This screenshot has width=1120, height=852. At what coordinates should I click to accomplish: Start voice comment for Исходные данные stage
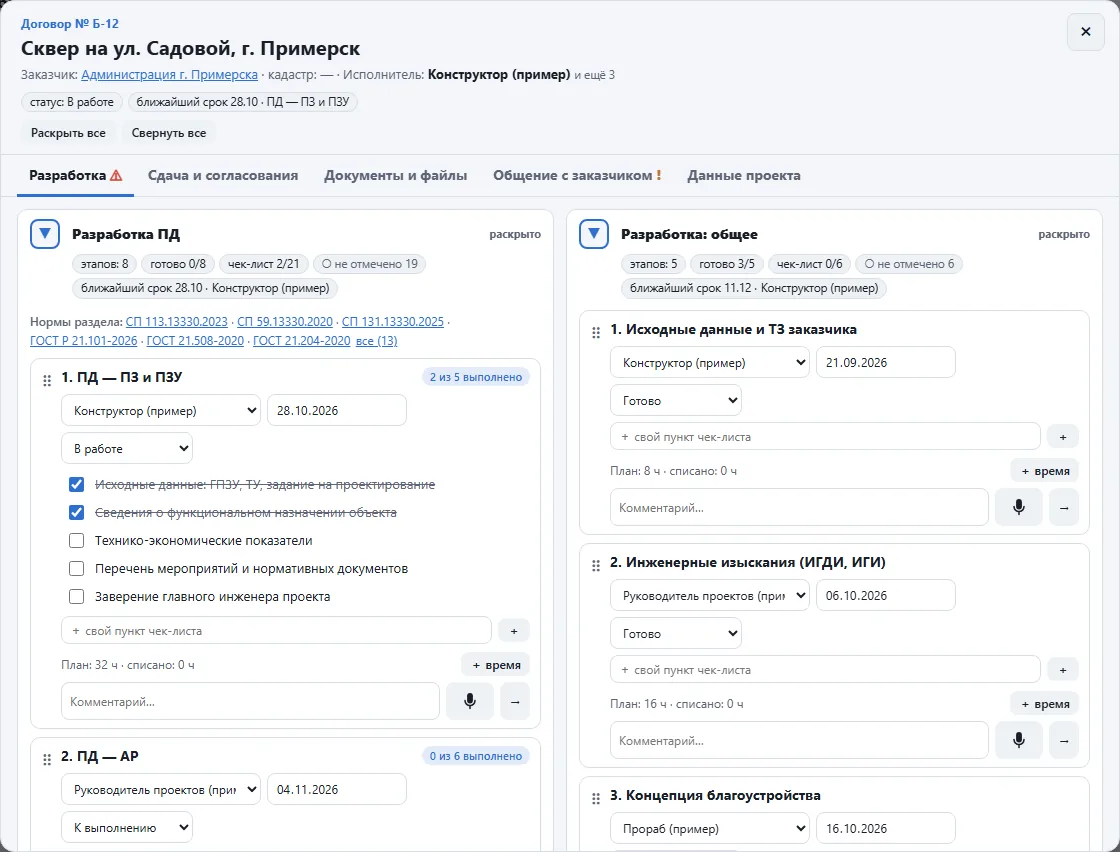pyautogui.click(x=1019, y=507)
